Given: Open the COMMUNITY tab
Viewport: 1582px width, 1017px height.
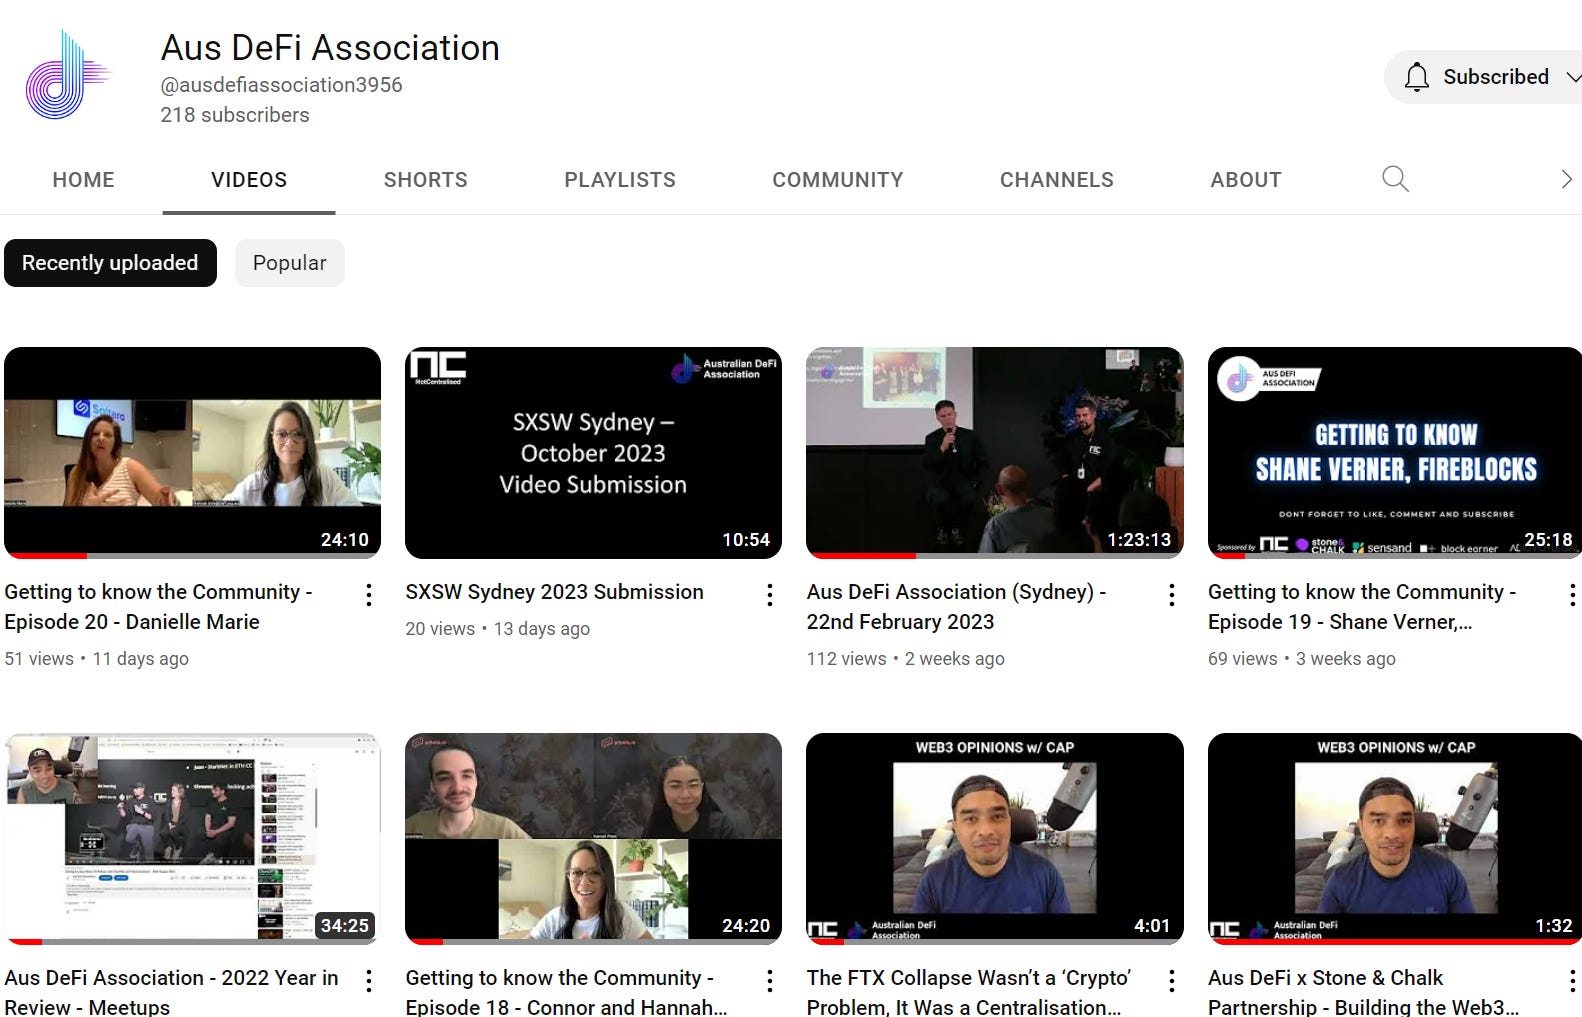Looking at the screenshot, I should pyautogui.click(x=838, y=180).
